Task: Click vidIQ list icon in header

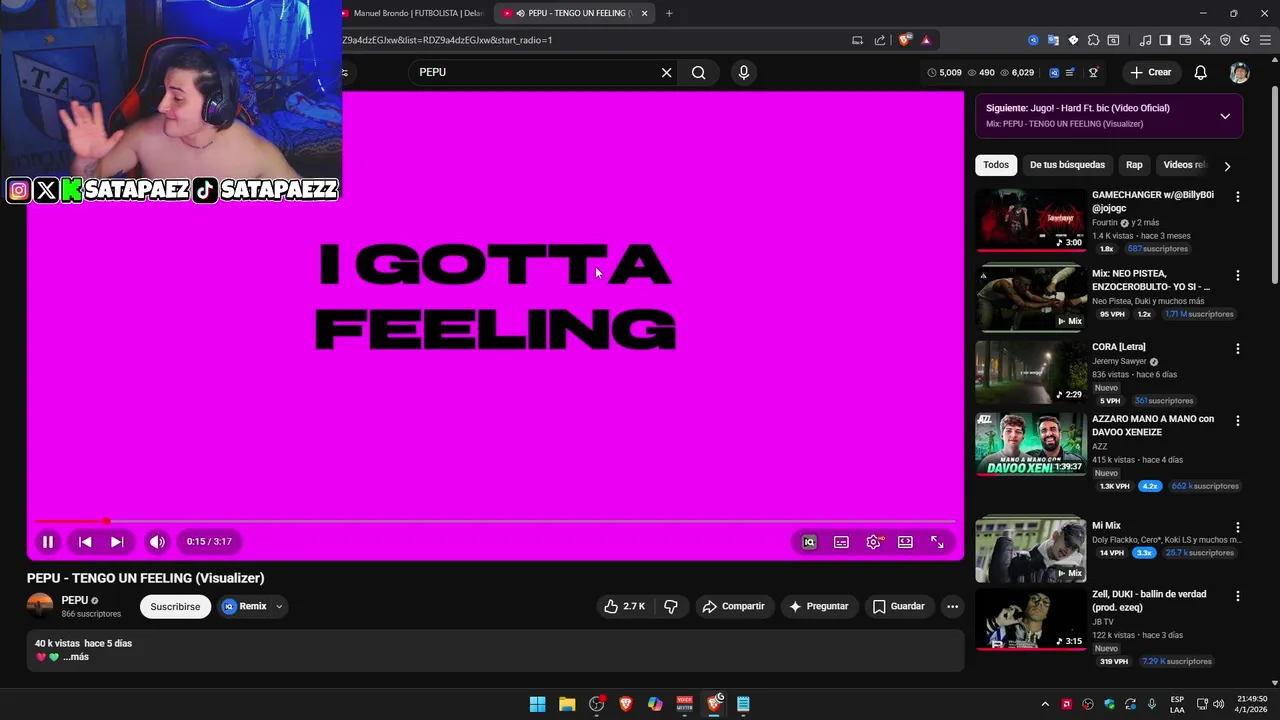Action: (1070, 72)
